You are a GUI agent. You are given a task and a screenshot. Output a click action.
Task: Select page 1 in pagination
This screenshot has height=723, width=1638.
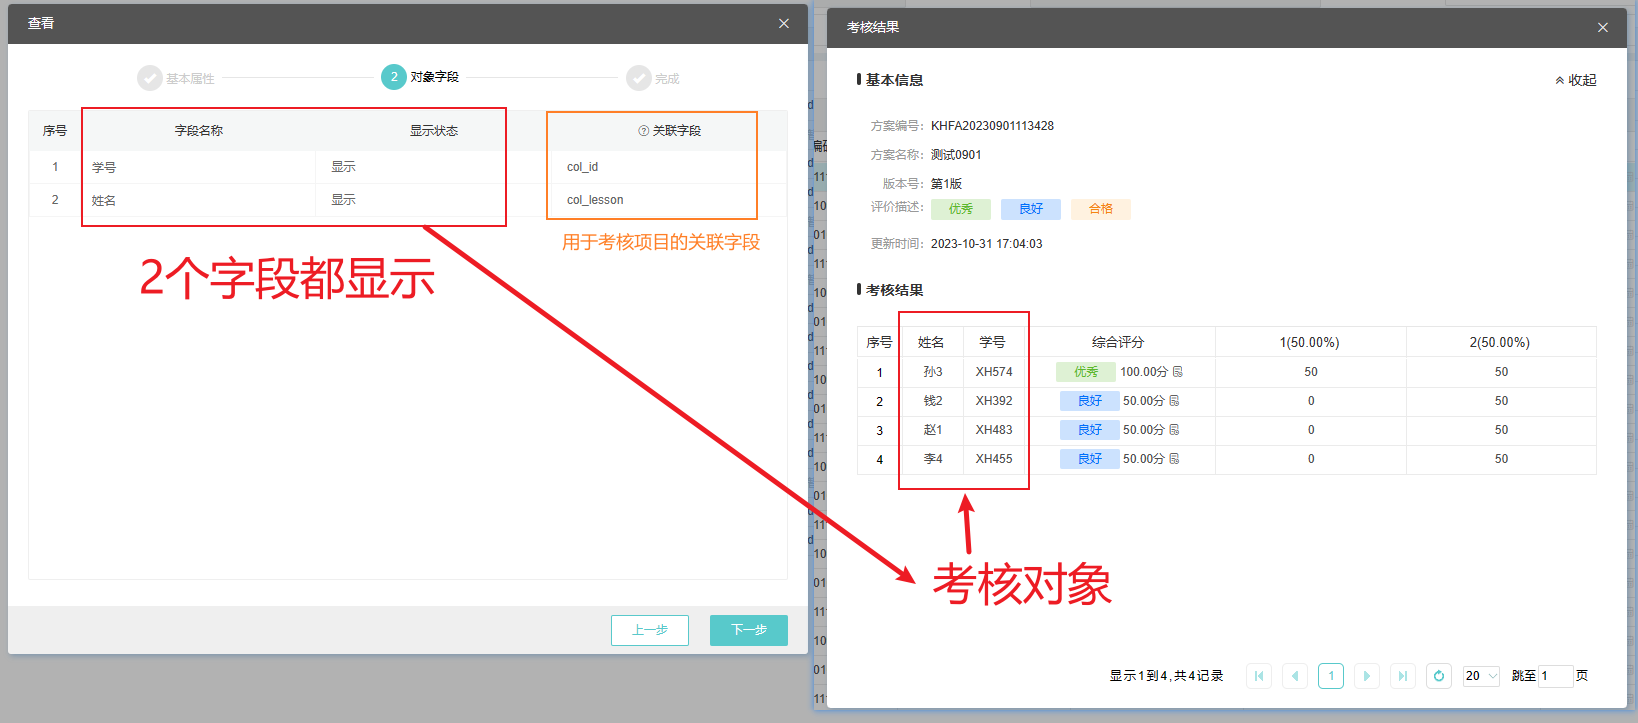pos(1331,676)
